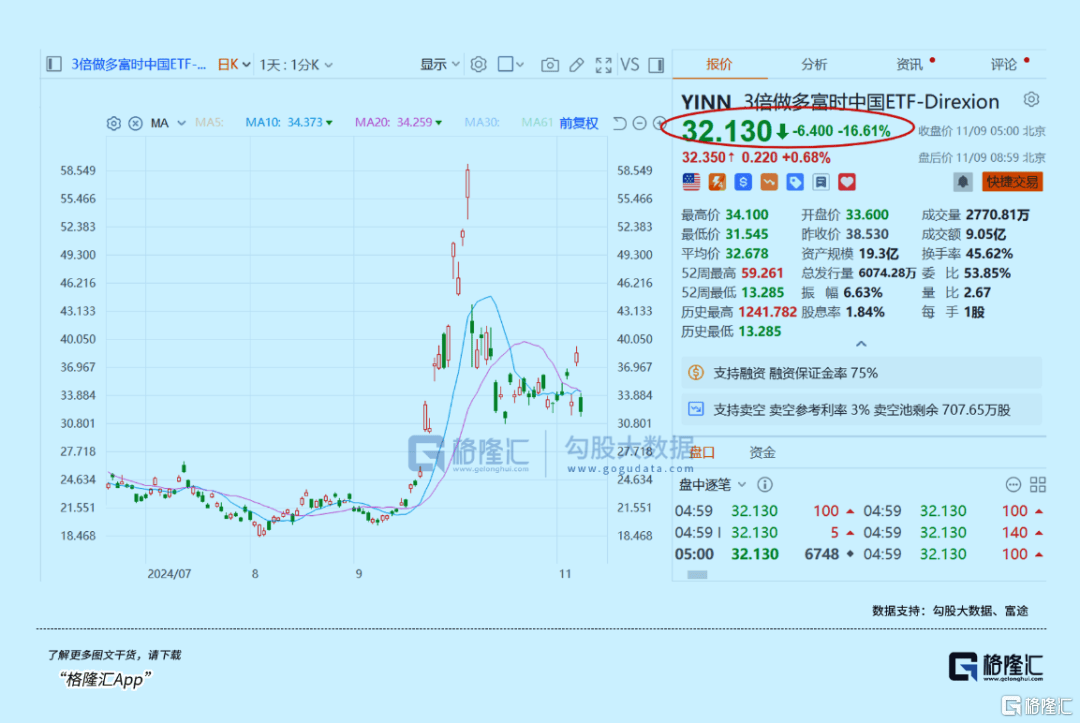The width and height of the screenshot is (1080, 723).
Task: Click the heart favorite icon under the price
Action: coord(846,181)
